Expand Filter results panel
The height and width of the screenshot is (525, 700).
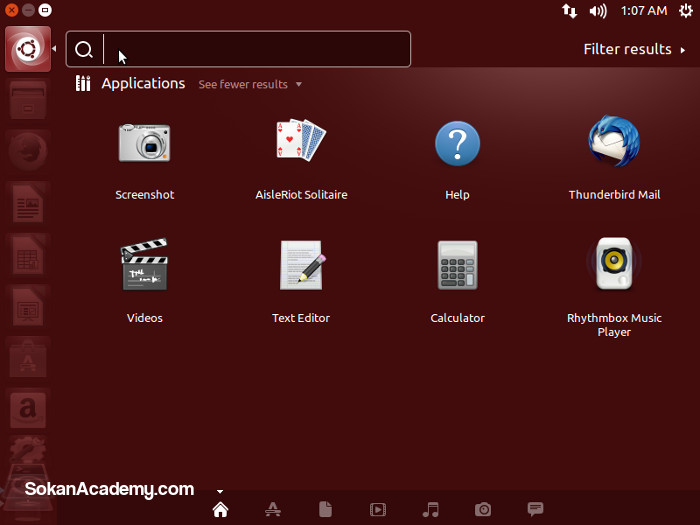pyautogui.click(x=634, y=49)
